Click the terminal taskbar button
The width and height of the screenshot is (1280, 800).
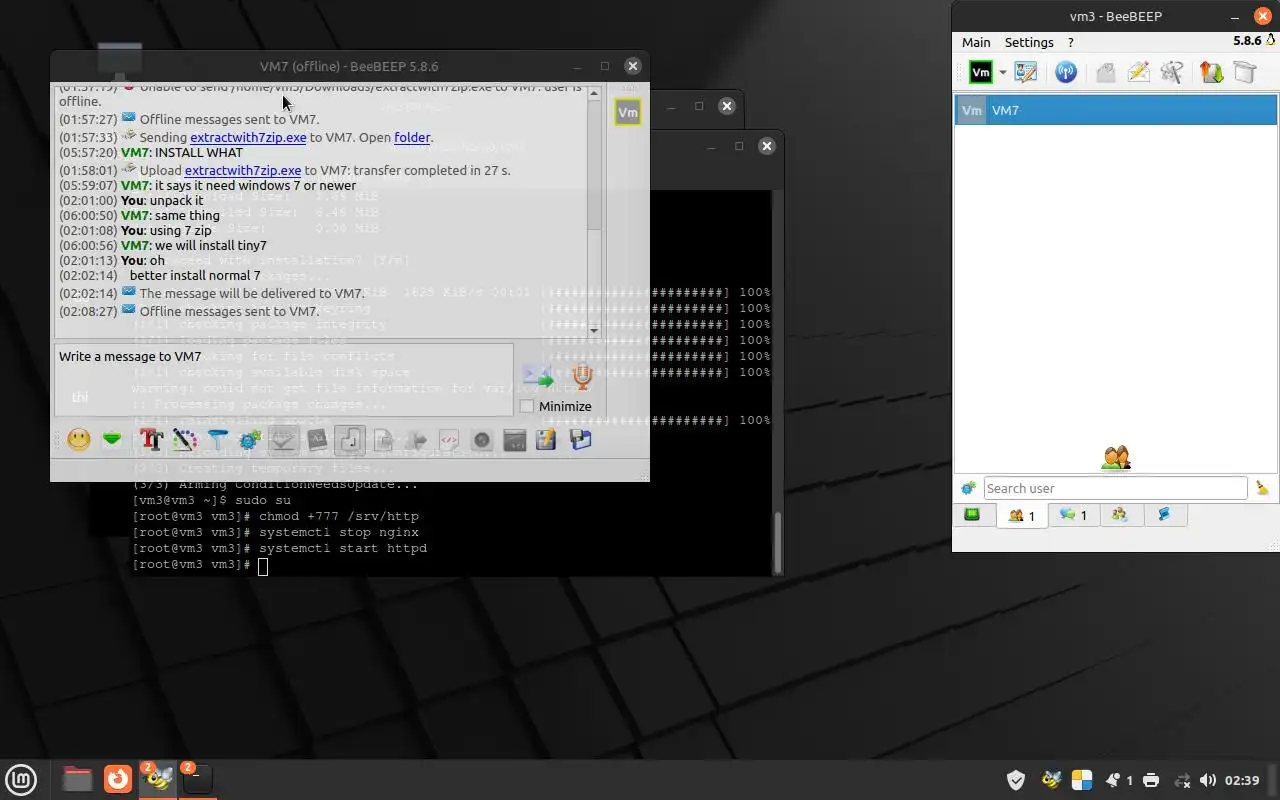point(197,778)
